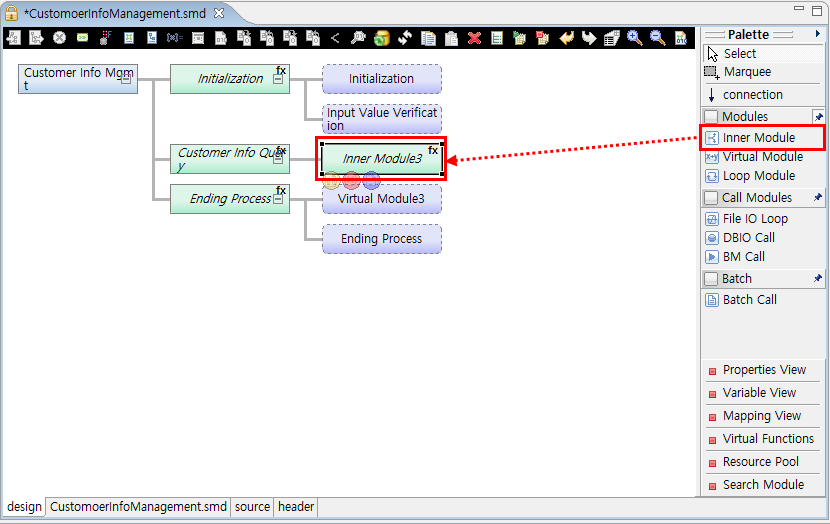This screenshot has height=524, width=830.
Task: Click the sync arrows toolbar icon
Action: click(405, 38)
